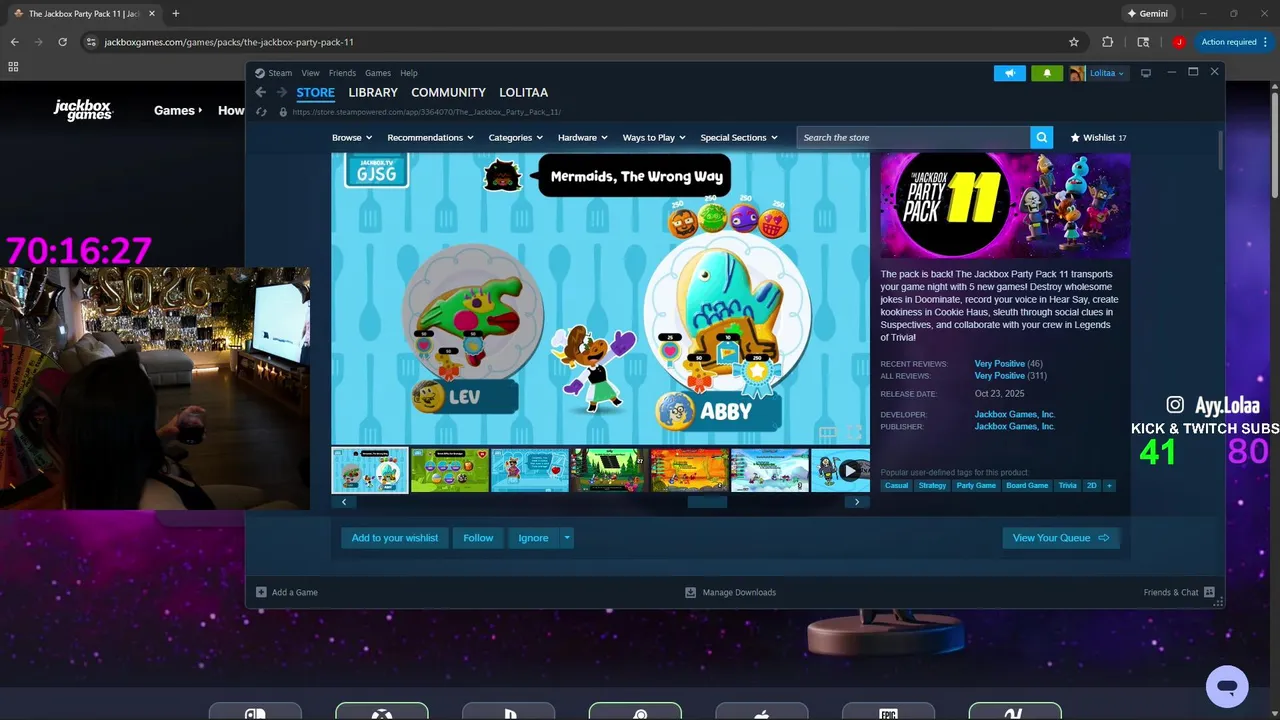This screenshot has height=720, width=1280.
Task: Click the Casual tag
Action: (897, 486)
